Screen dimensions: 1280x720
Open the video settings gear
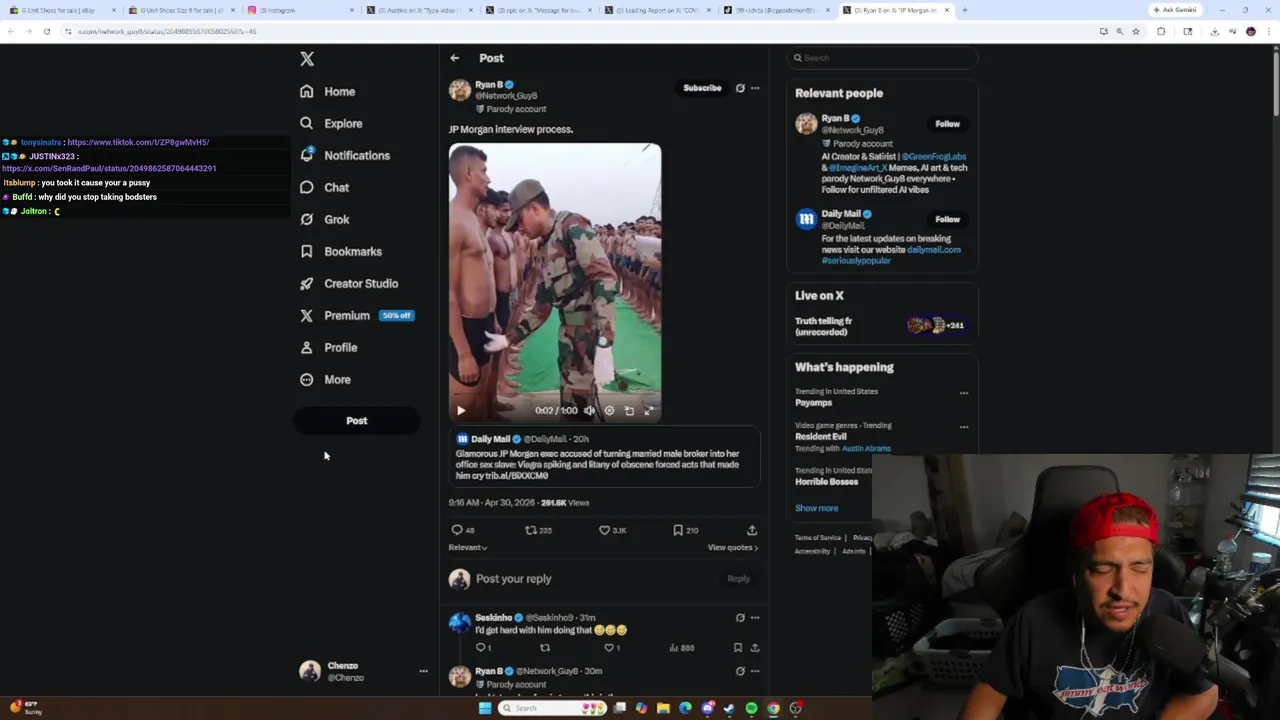[609, 410]
